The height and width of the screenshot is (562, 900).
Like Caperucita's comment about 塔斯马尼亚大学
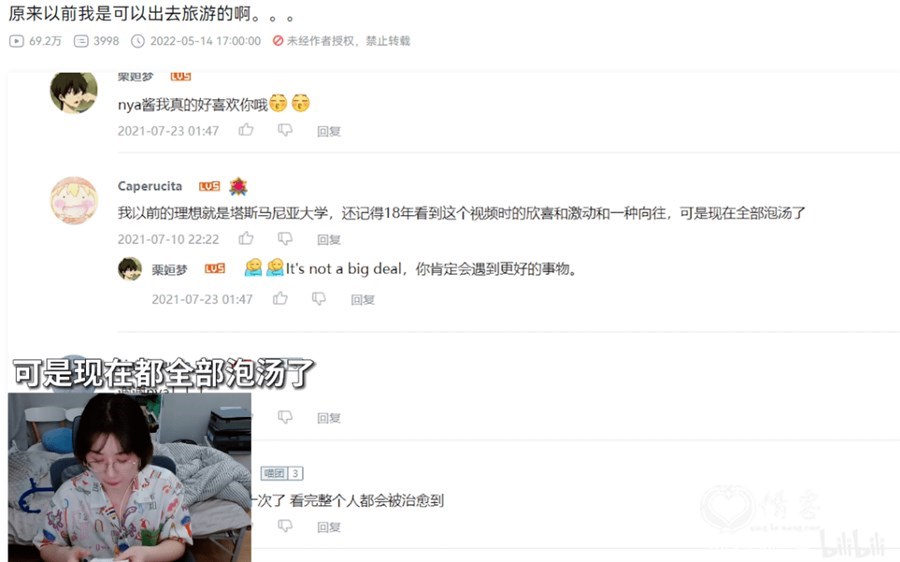246,238
